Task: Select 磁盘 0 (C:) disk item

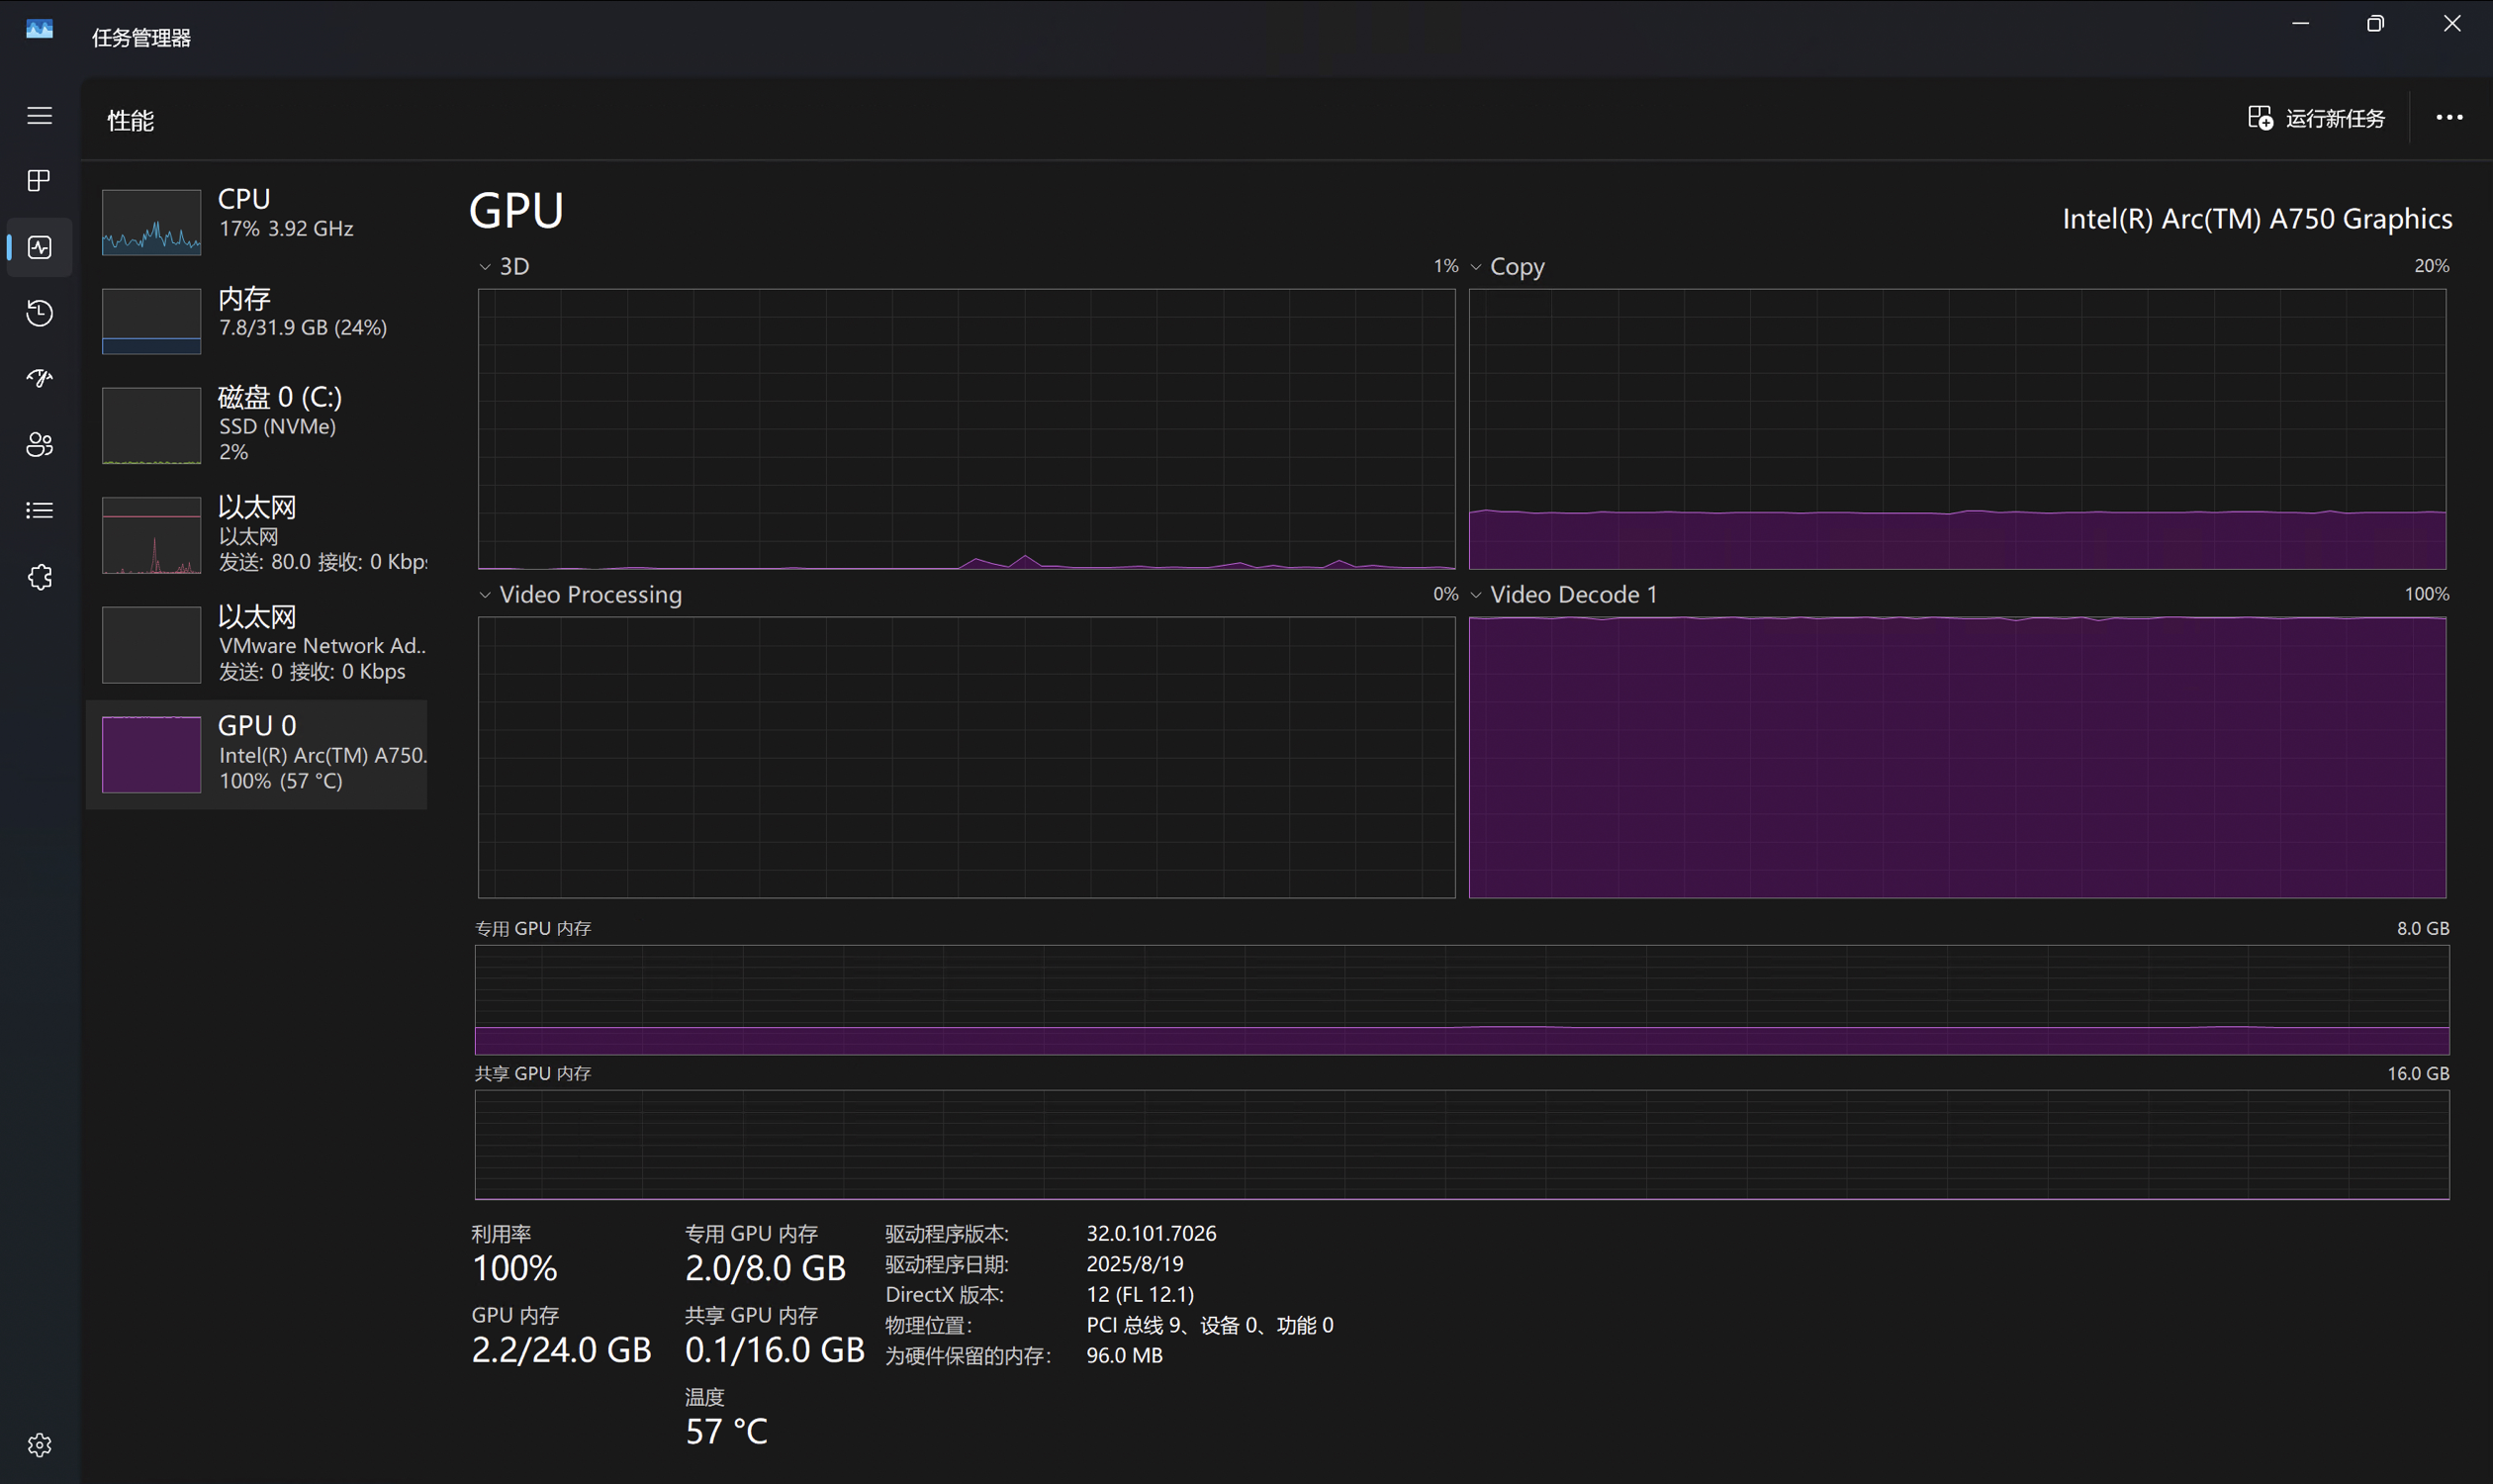Action: tap(260, 424)
